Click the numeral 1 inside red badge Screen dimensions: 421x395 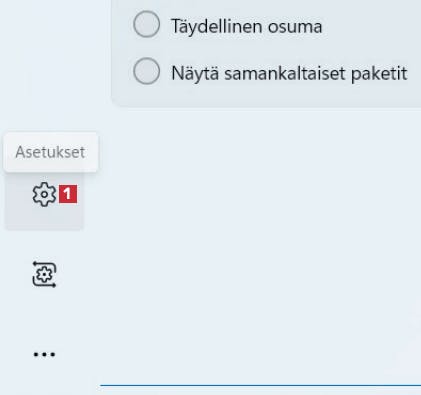[x=68, y=194]
